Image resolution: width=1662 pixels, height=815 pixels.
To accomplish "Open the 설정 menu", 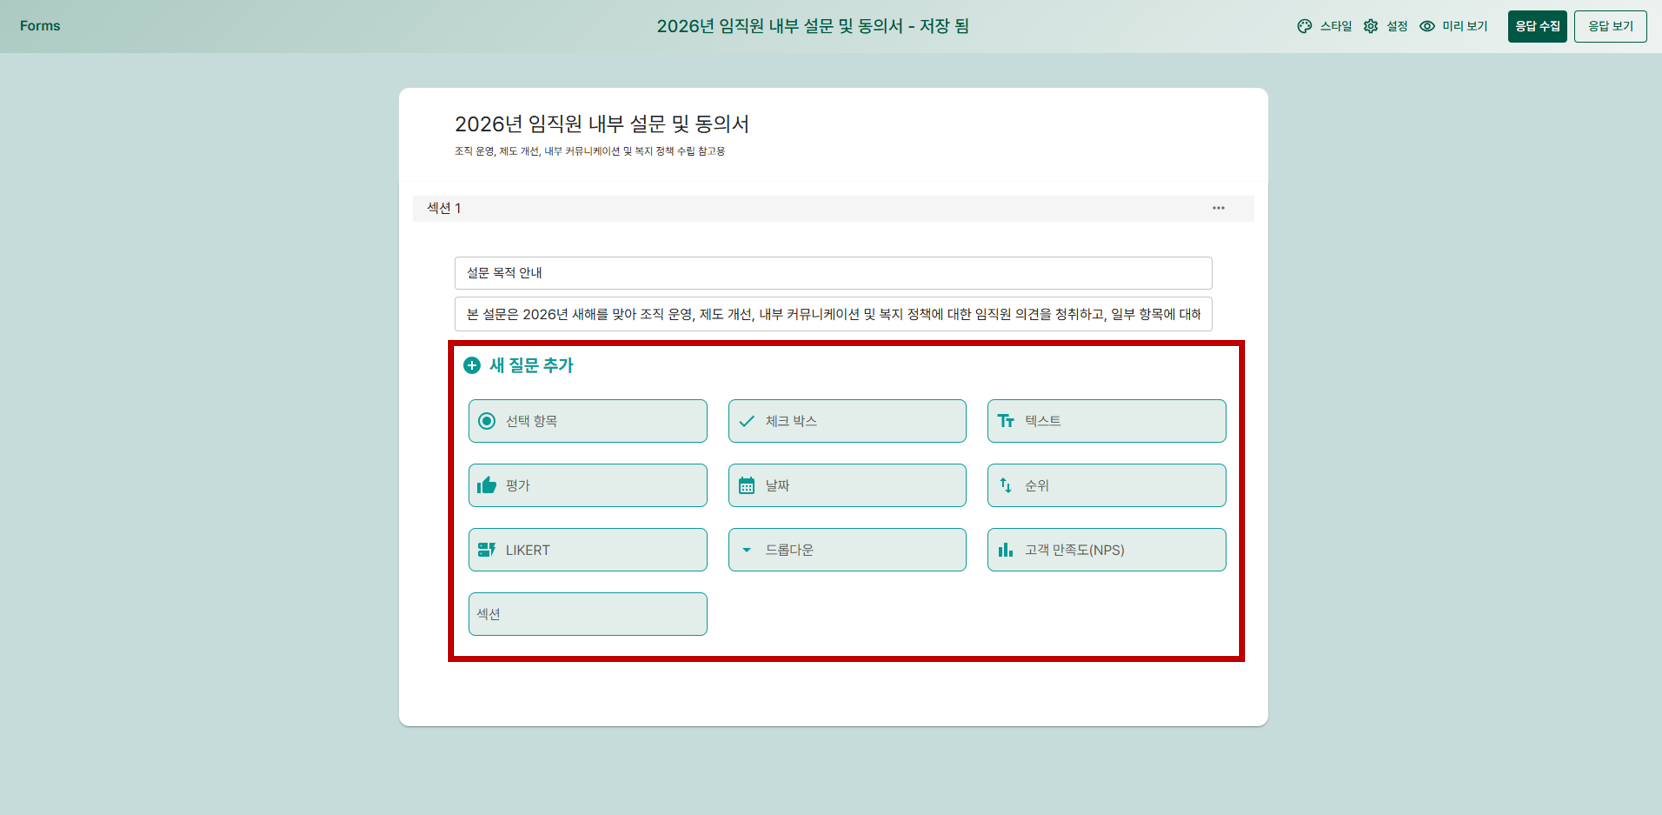I will [x=1386, y=26].
